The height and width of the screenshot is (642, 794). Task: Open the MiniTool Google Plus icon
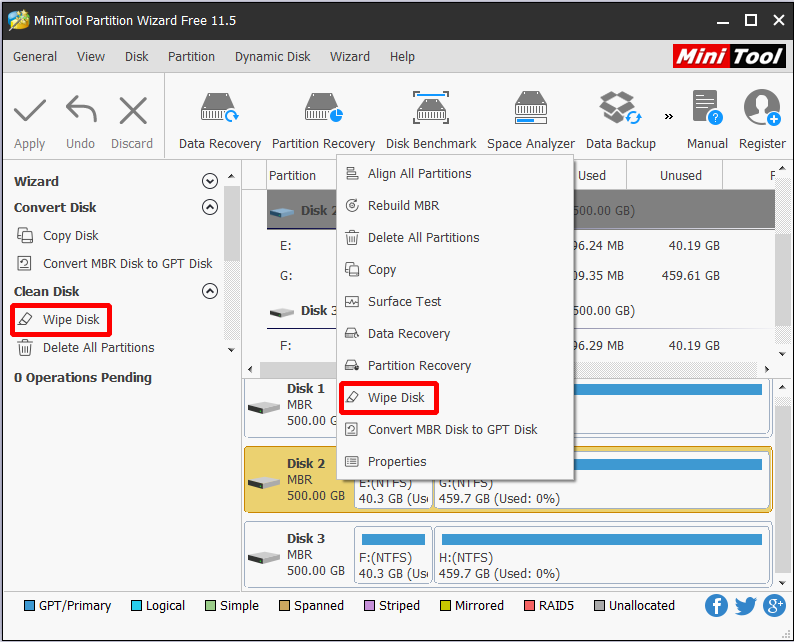774,606
